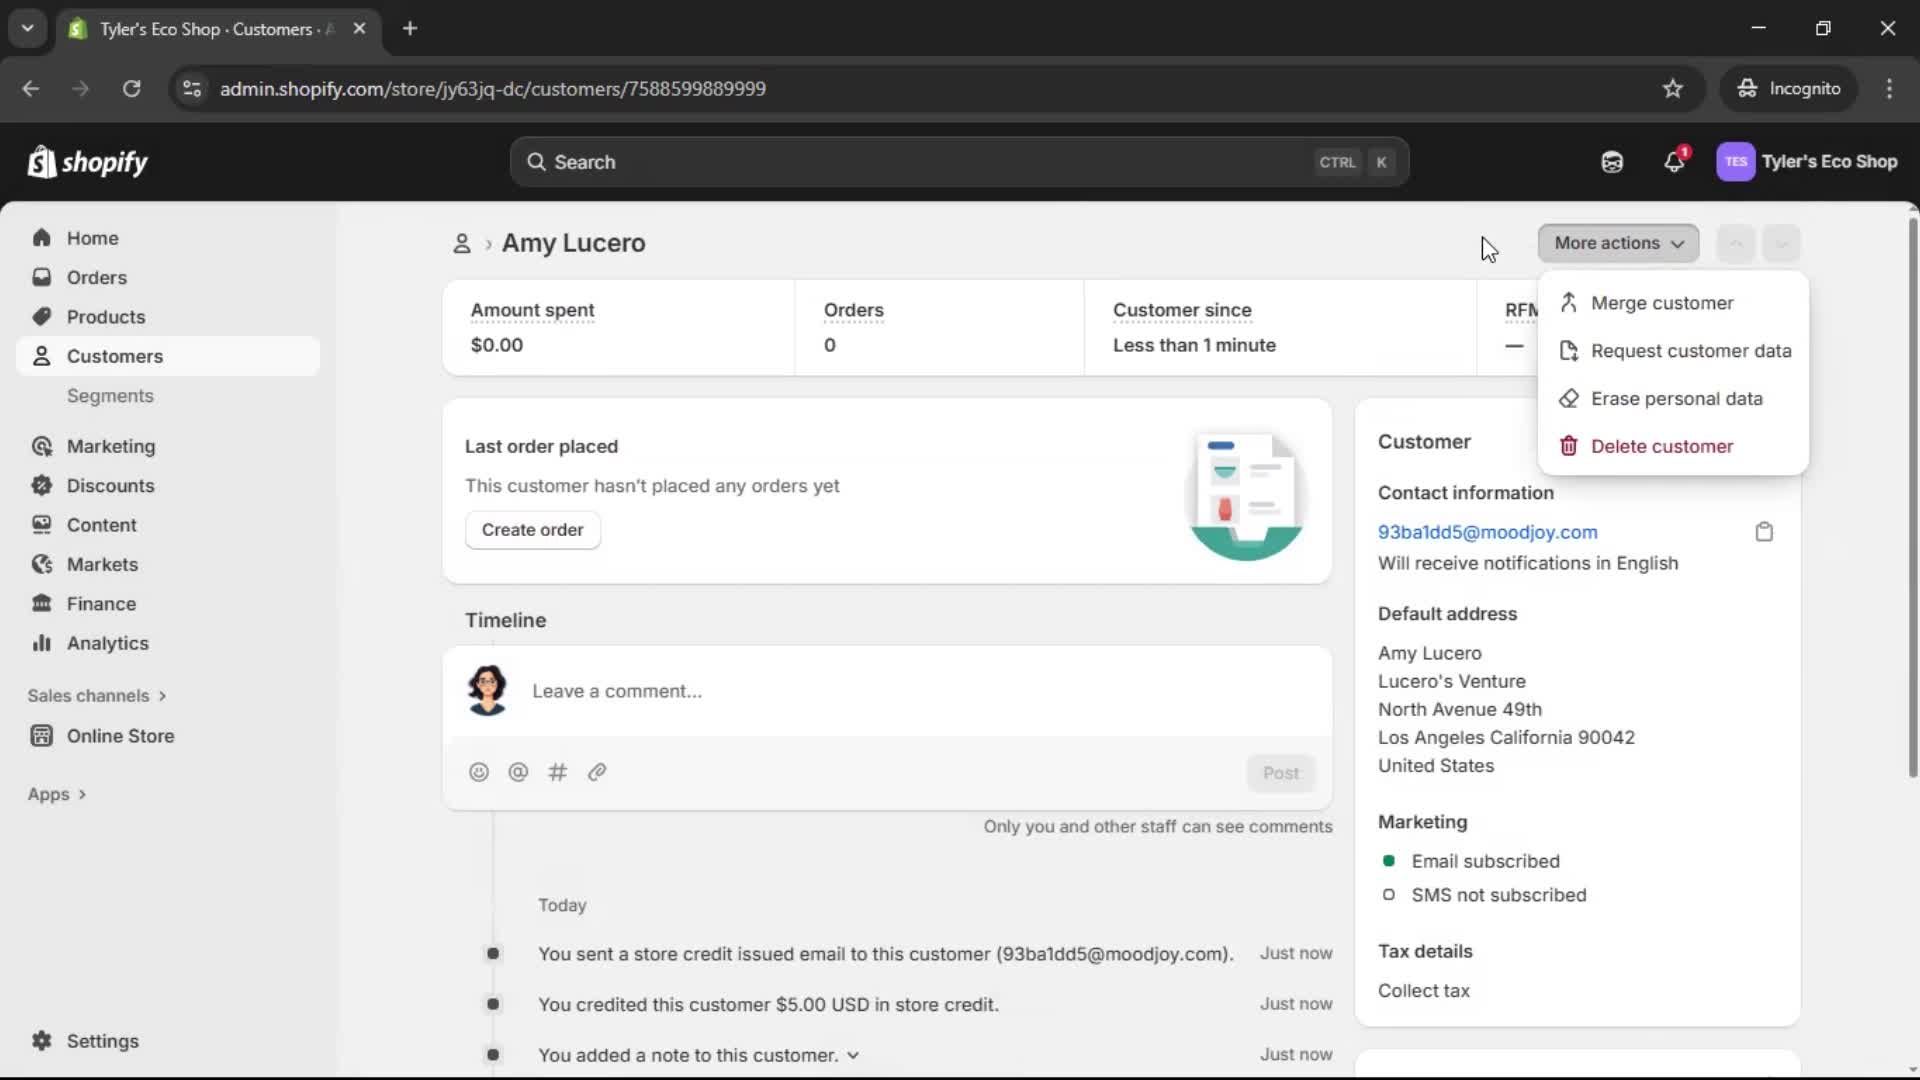Insert a hashtag in the comment

[558, 772]
